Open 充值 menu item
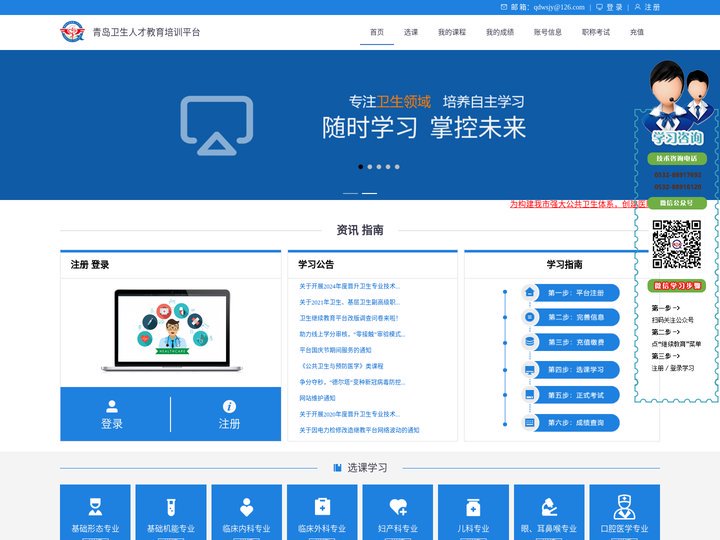720x540 pixels. point(637,32)
